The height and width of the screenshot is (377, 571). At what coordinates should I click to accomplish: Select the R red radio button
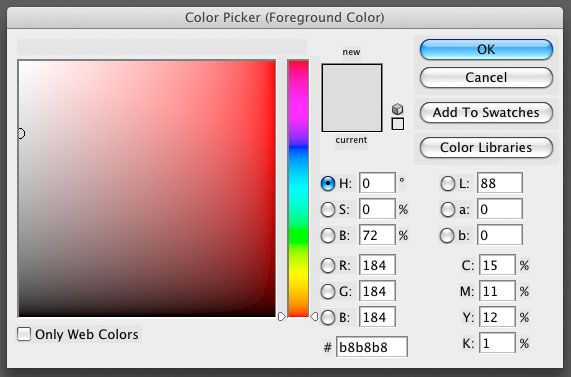[328, 266]
